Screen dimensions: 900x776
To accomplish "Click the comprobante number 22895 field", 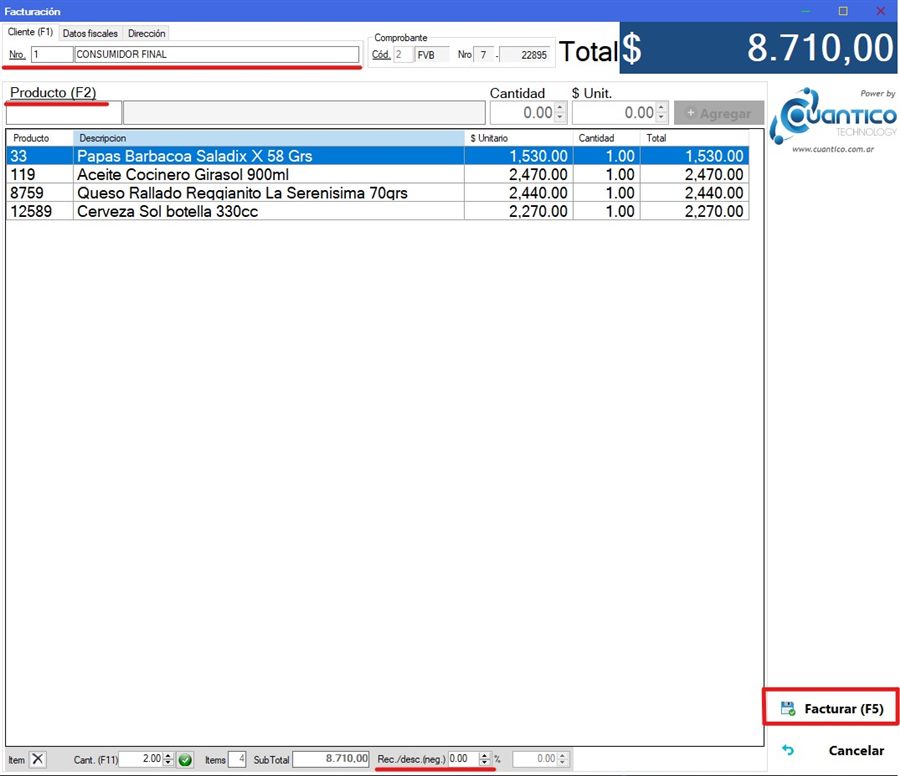I will [x=525, y=55].
